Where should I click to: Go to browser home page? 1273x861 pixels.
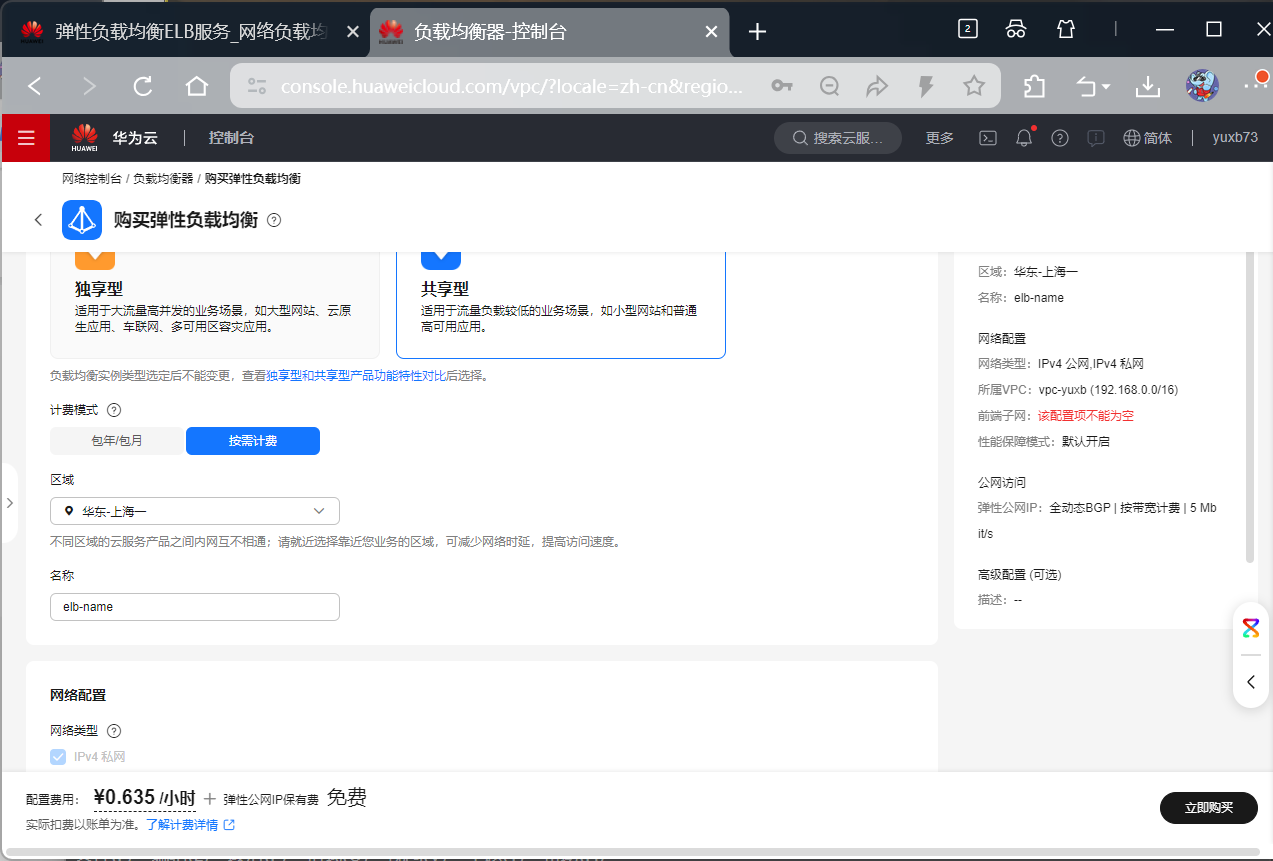197,86
